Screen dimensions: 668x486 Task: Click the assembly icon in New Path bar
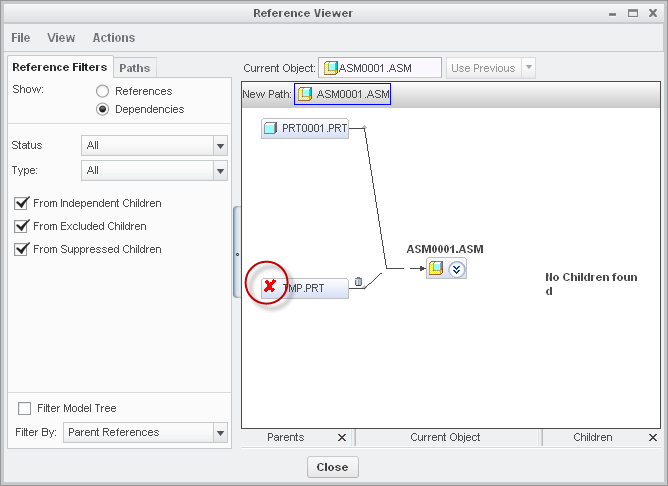pyautogui.click(x=304, y=94)
